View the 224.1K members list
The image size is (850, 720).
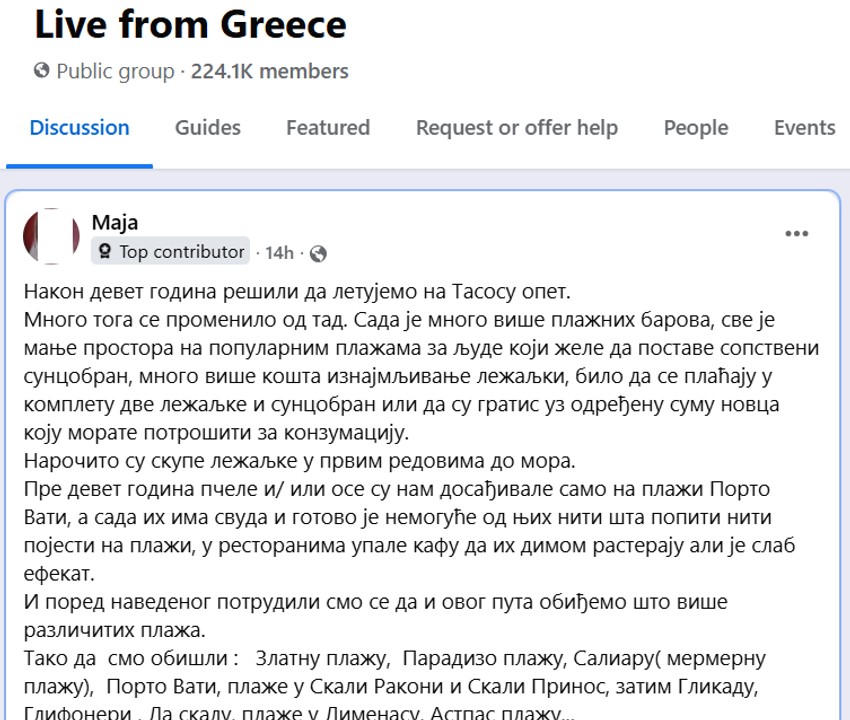point(270,71)
